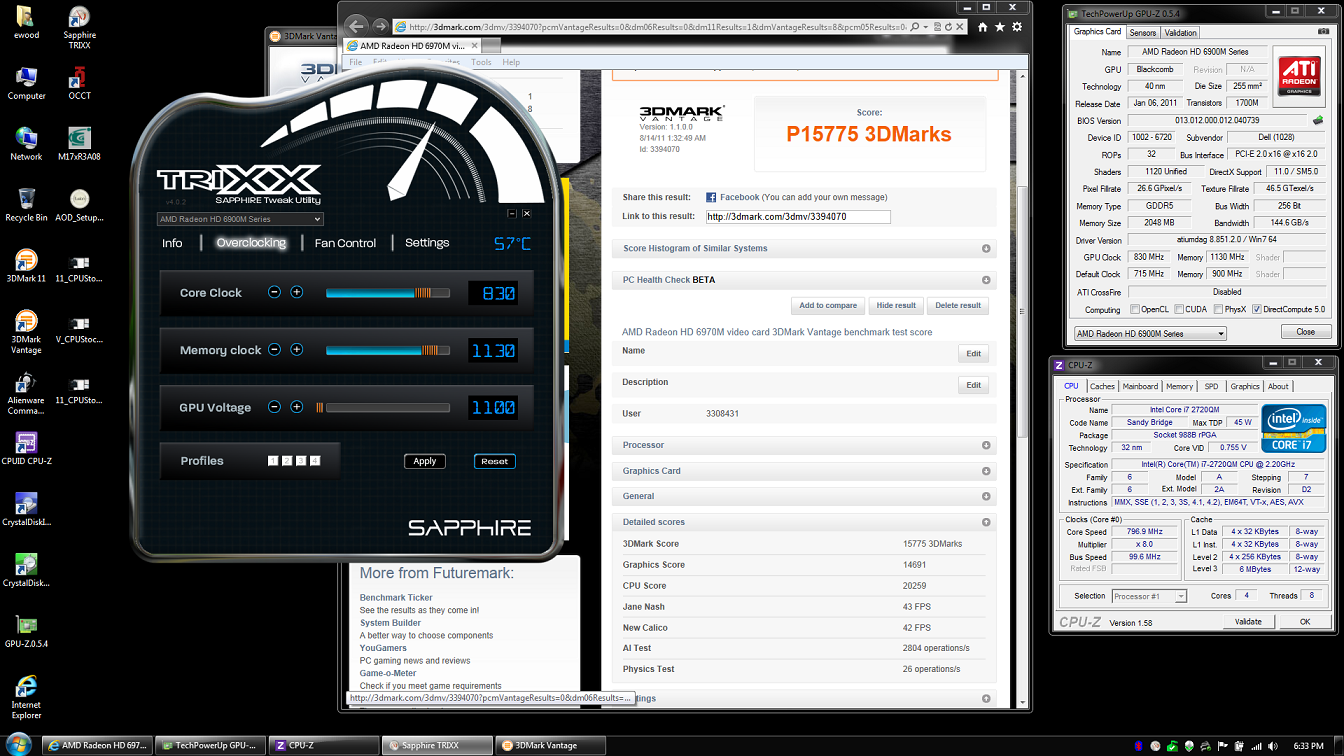The width and height of the screenshot is (1344, 756).
Task: Open the GPU-Z Sensors tab
Action: pos(1143,33)
